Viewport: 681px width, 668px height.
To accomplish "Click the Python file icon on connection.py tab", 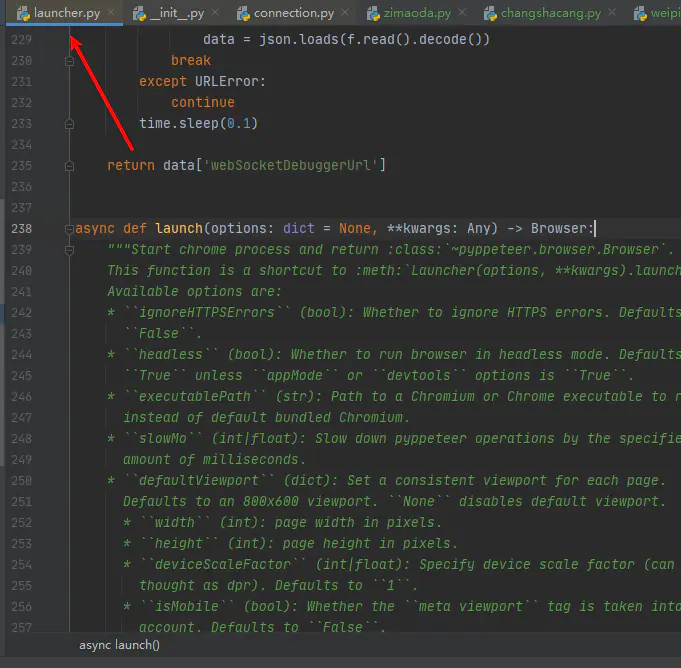I will 243,14.
